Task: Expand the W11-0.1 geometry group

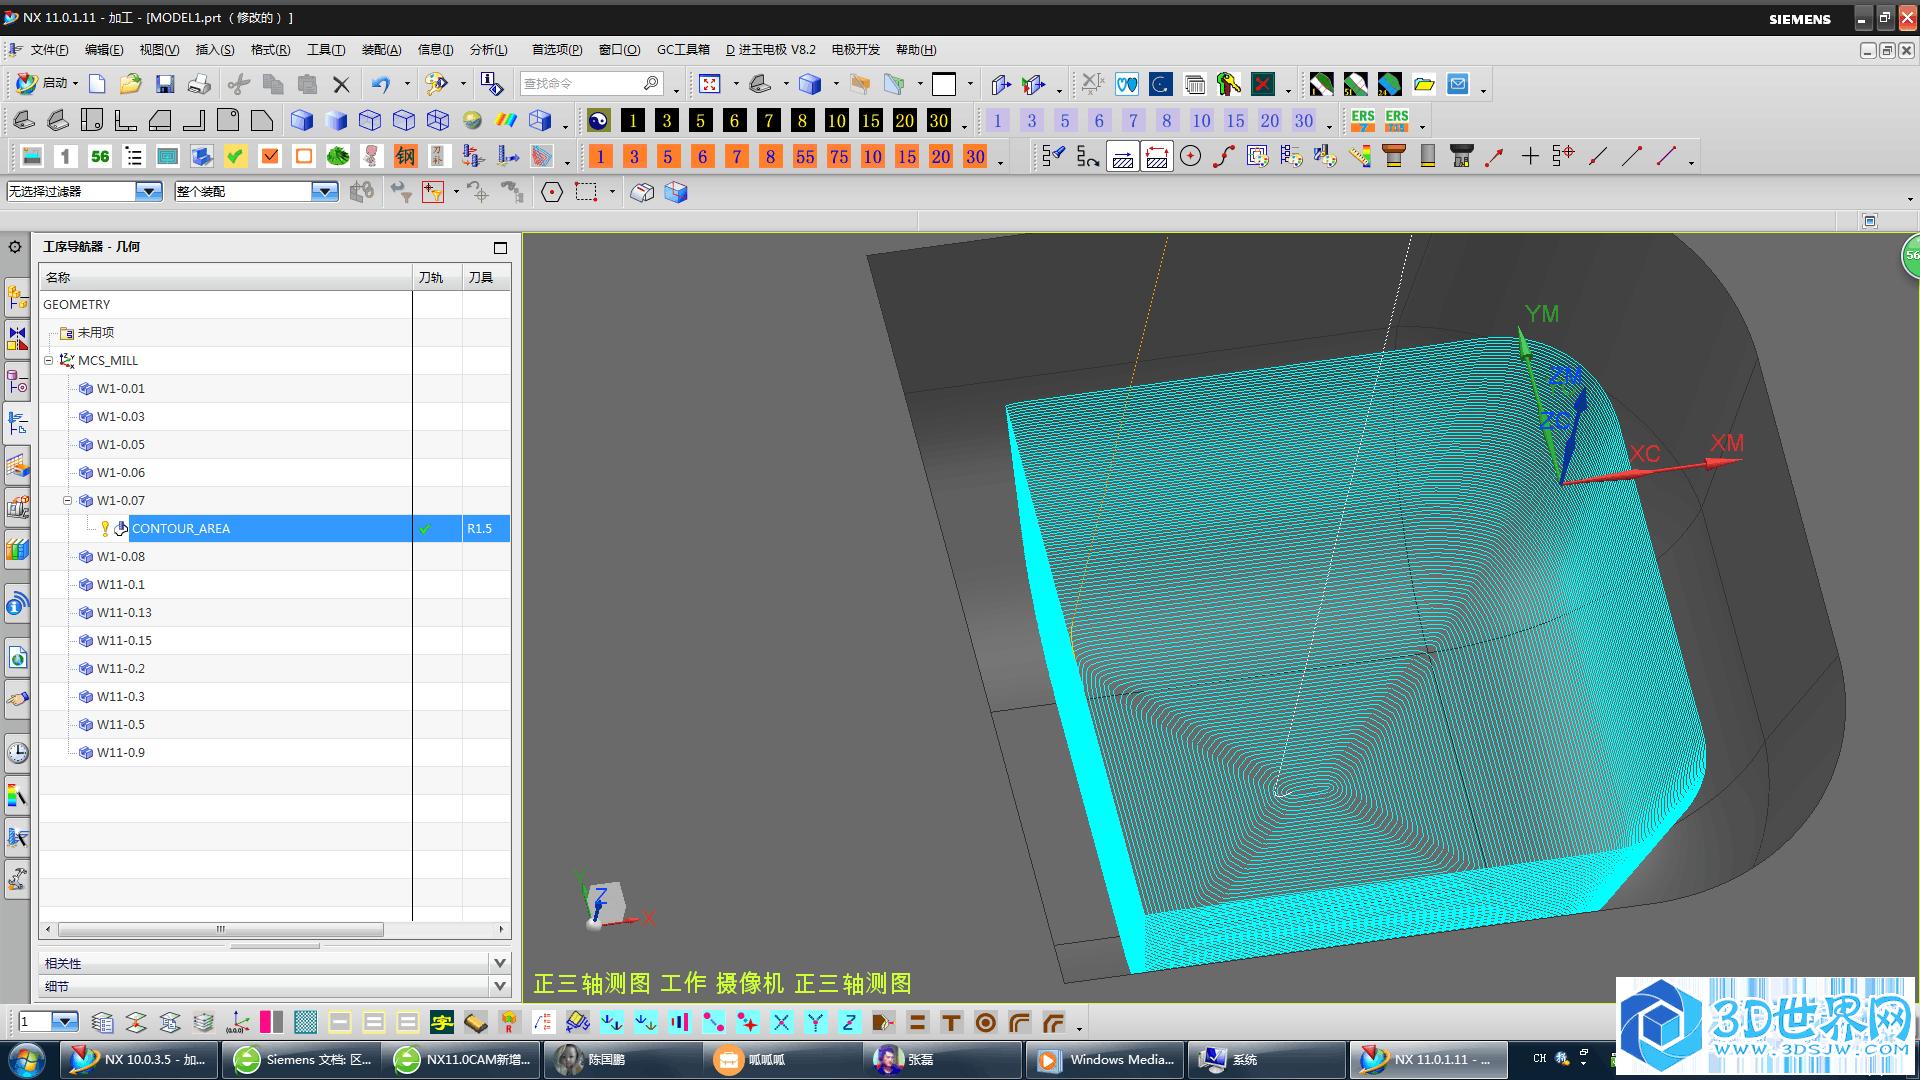Action: [69, 584]
